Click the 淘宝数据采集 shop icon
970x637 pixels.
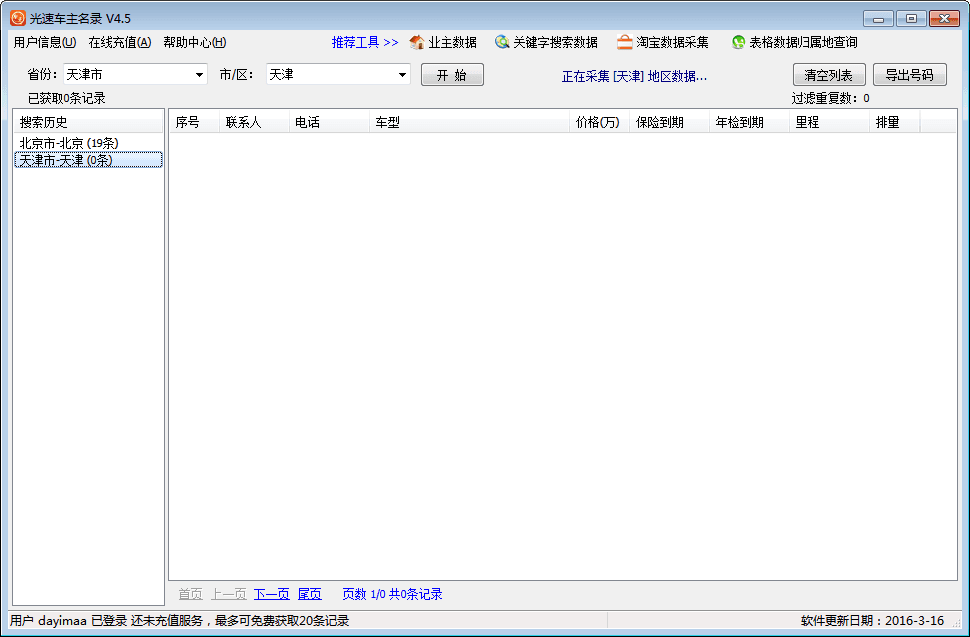point(625,42)
